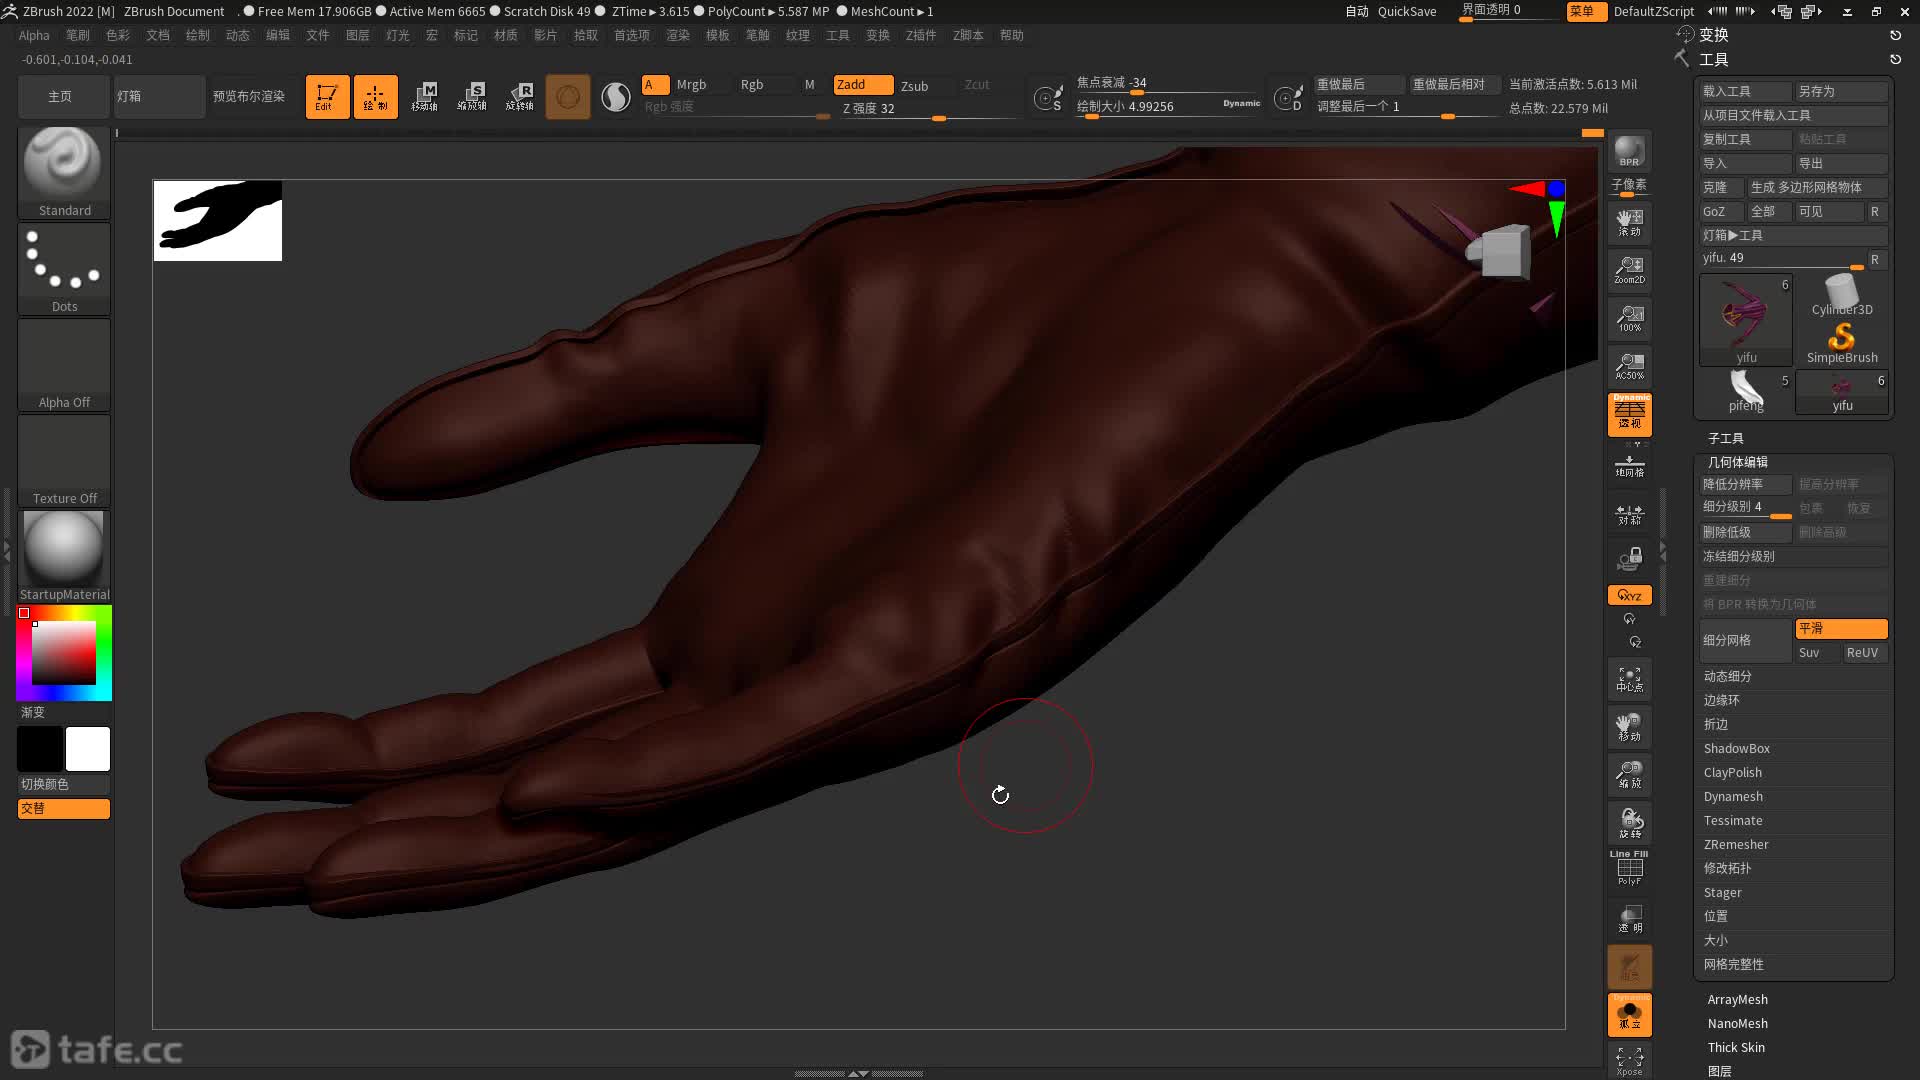
Task: Toggle Dynamic Solo (孤立) mode
Action: tap(1629, 1014)
